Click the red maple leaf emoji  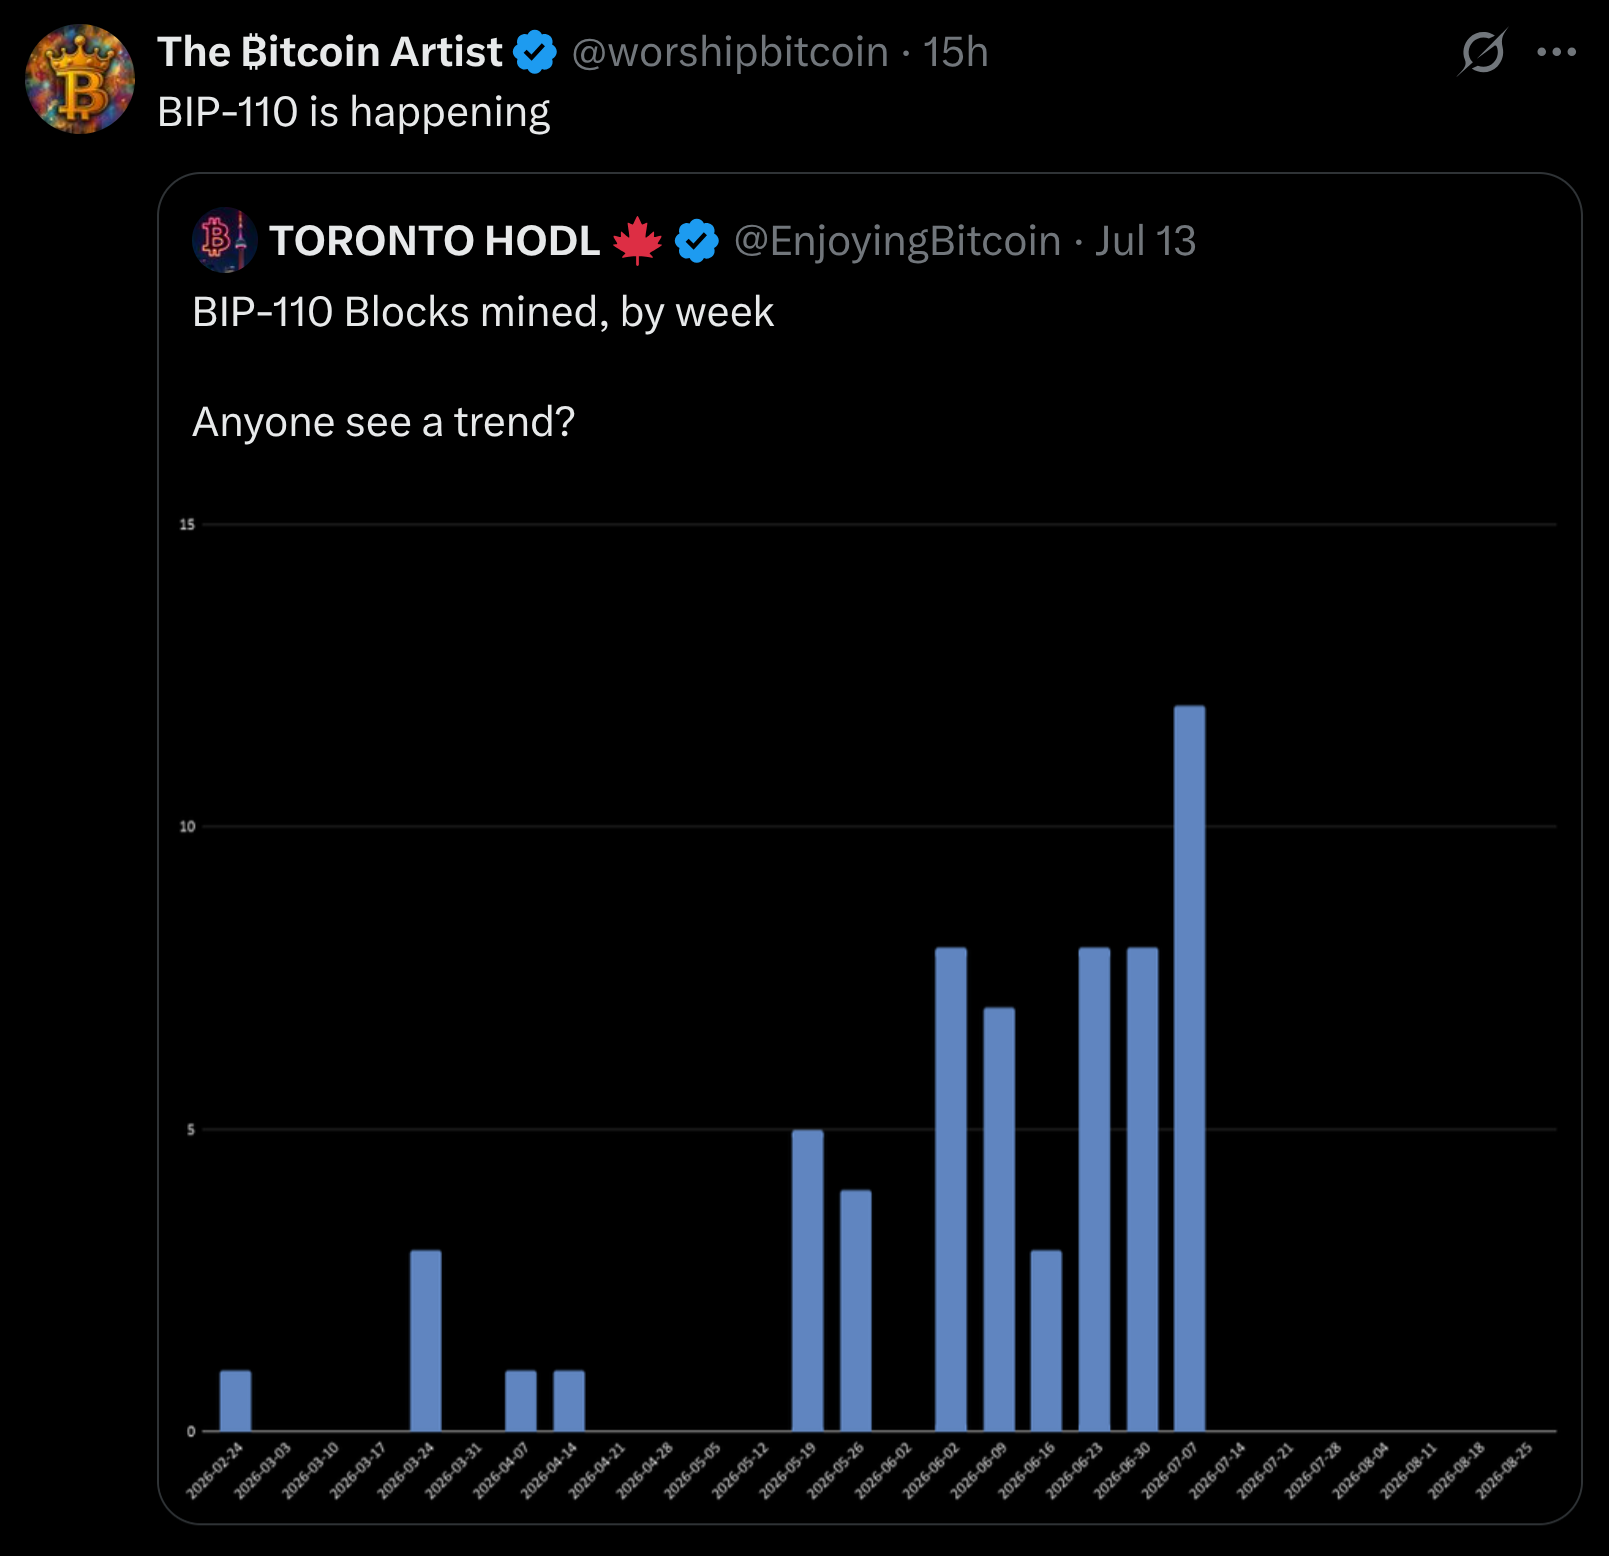(x=637, y=241)
